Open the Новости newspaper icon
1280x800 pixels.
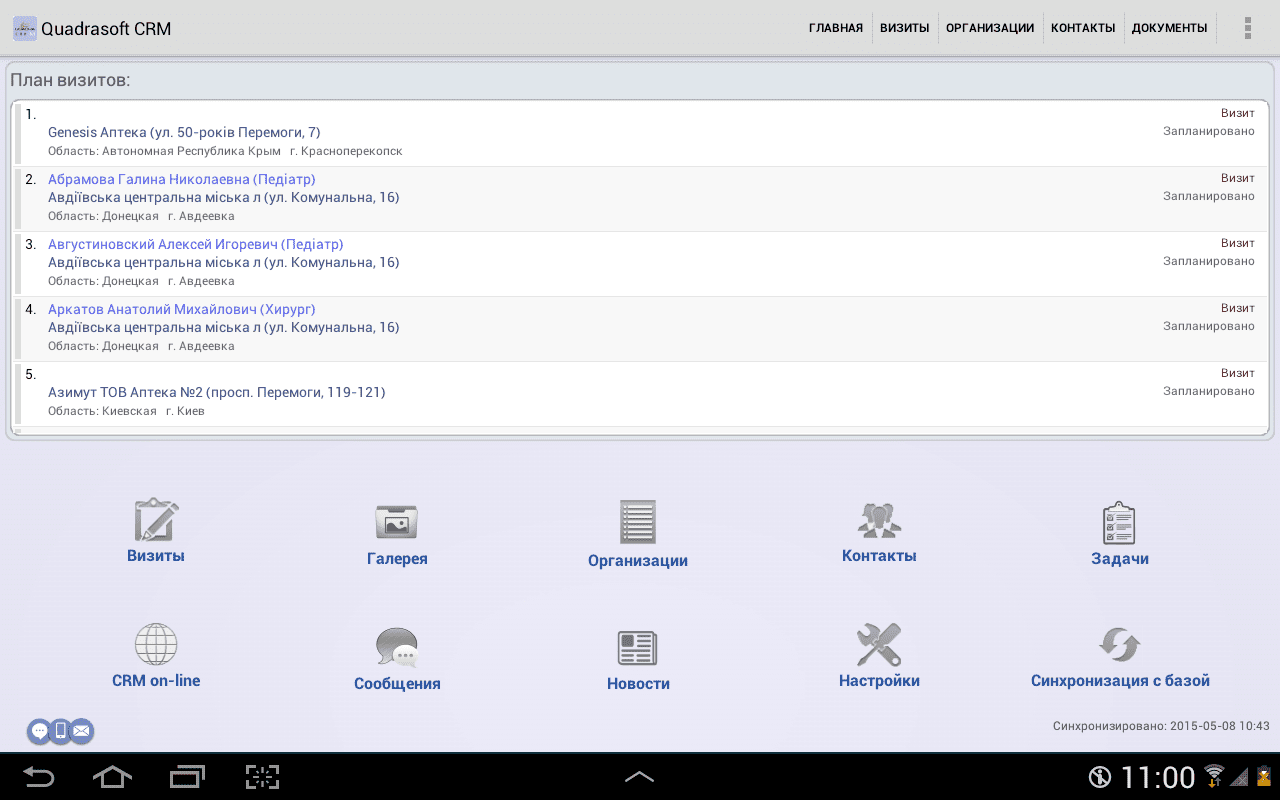coord(638,648)
